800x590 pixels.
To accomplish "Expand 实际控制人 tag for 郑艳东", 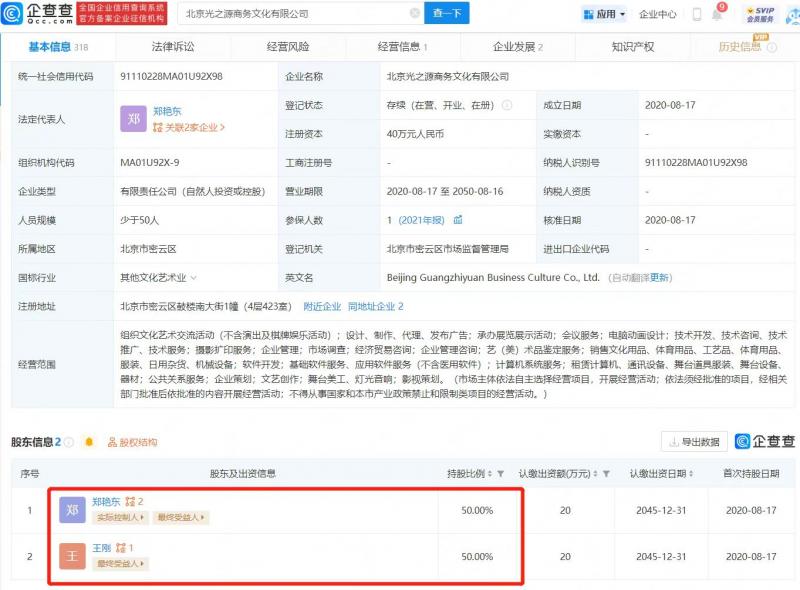I will tap(120, 518).
